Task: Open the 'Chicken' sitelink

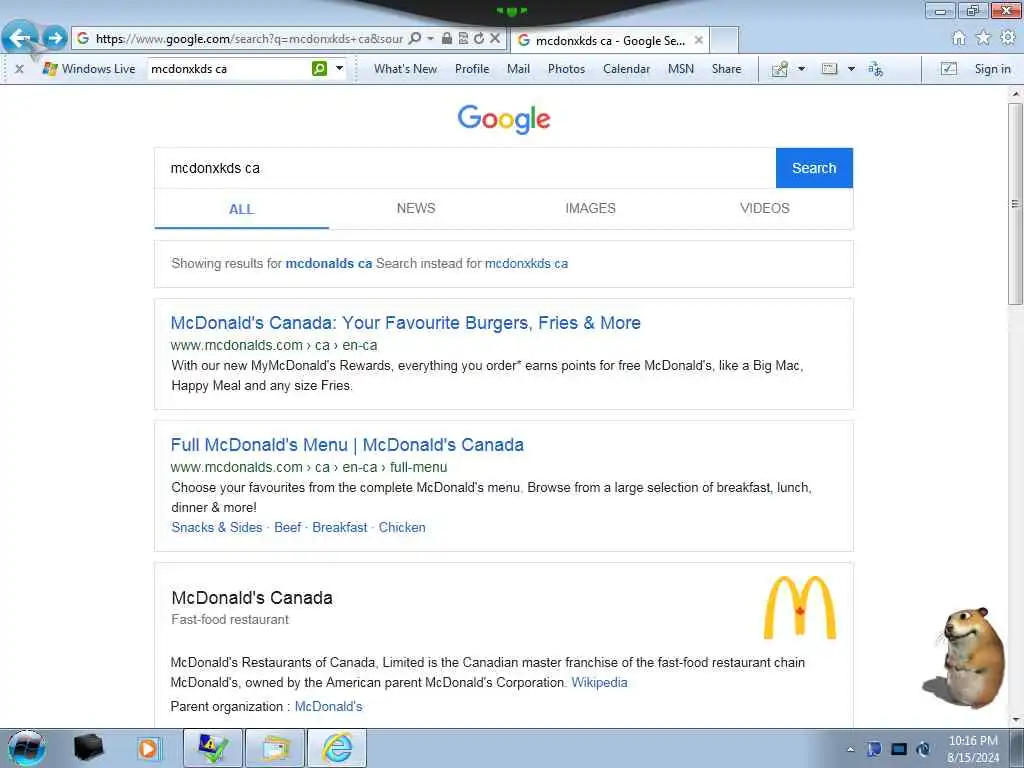Action: click(x=402, y=527)
